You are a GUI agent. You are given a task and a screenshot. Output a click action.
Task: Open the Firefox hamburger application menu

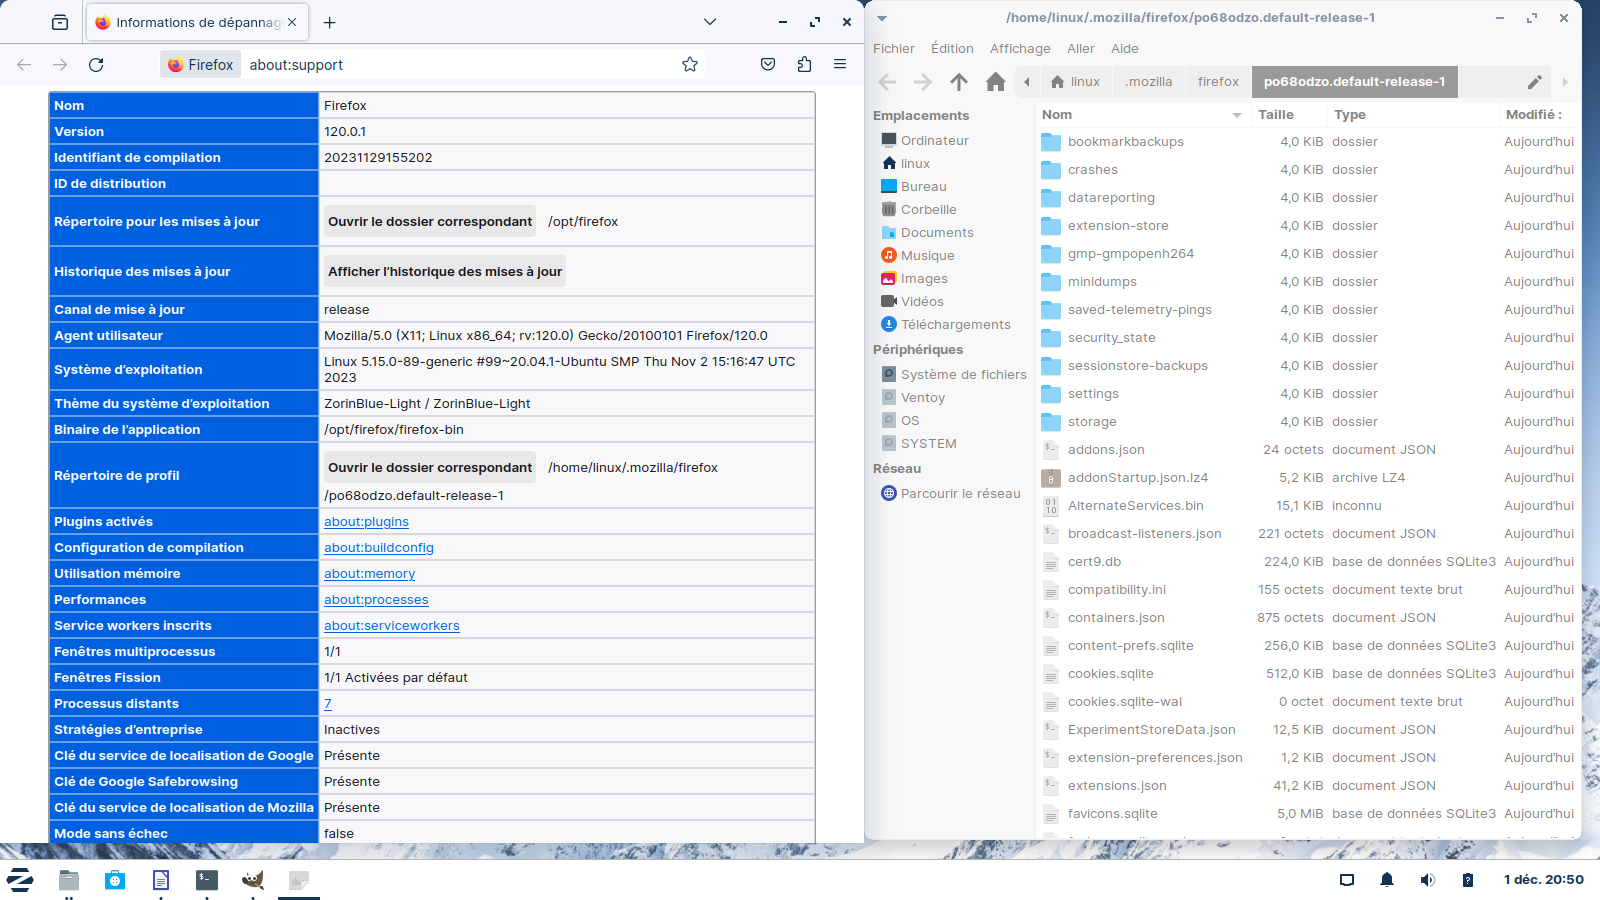(x=840, y=65)
